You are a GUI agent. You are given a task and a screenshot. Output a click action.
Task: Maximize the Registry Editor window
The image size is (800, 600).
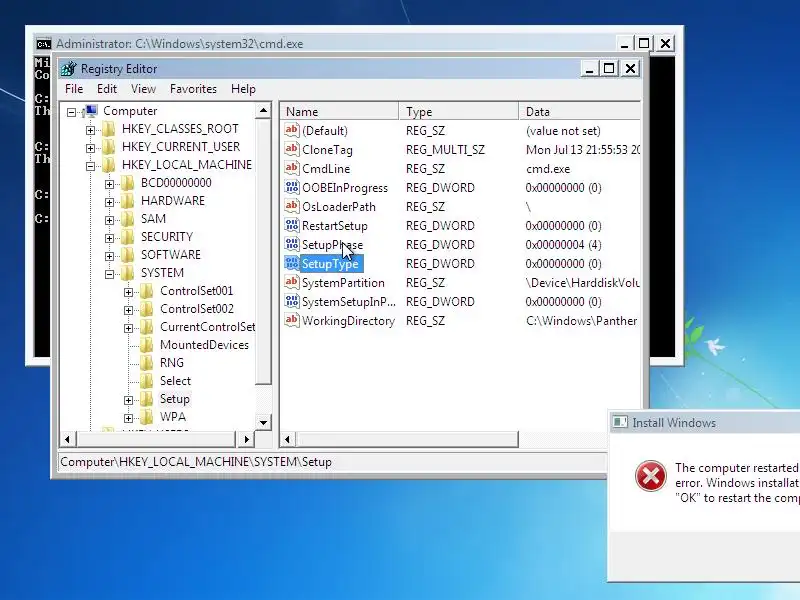[x=609, y=68]
